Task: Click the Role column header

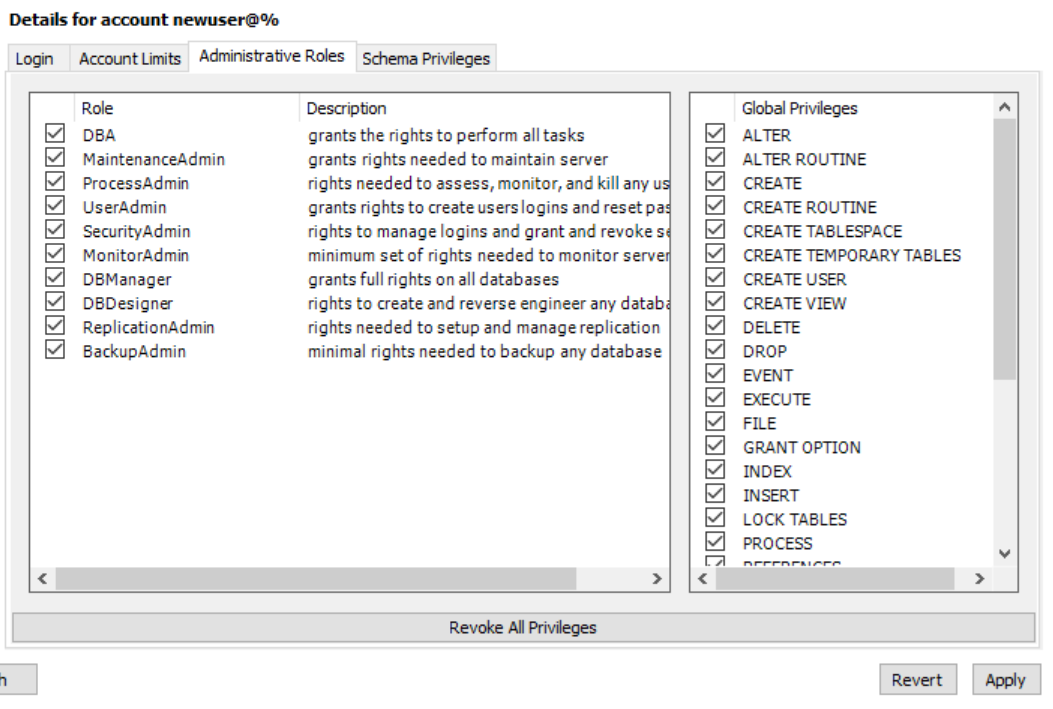Action: [x=186, y=108]
